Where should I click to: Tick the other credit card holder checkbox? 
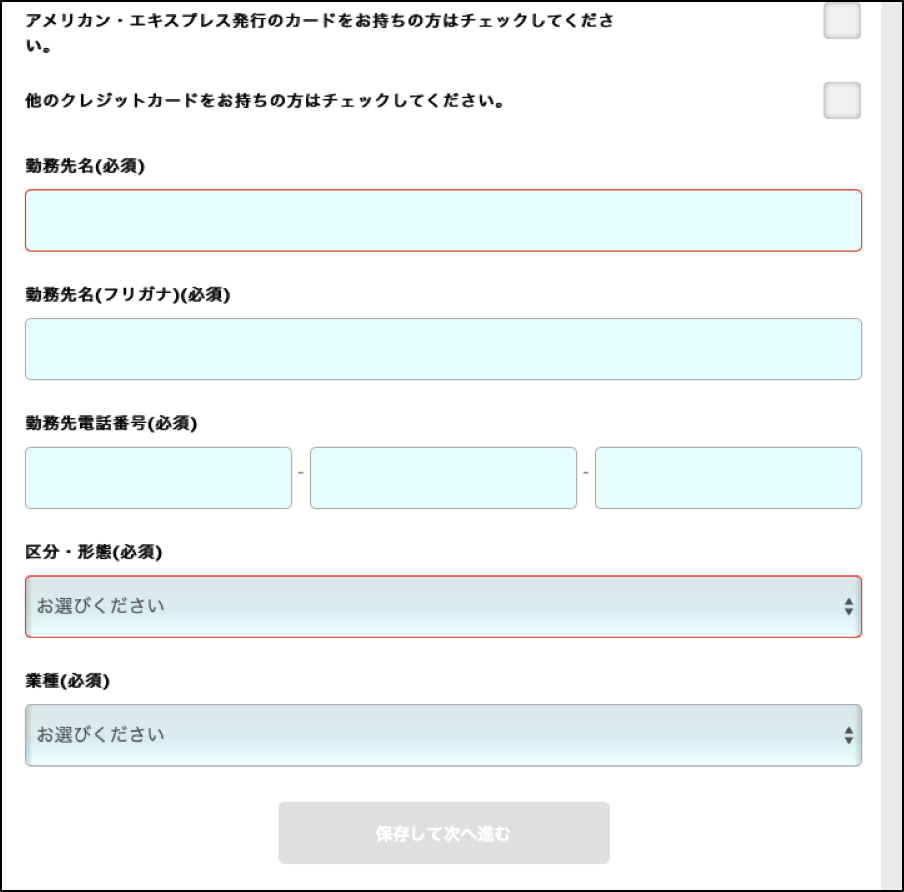coord(842,100)
